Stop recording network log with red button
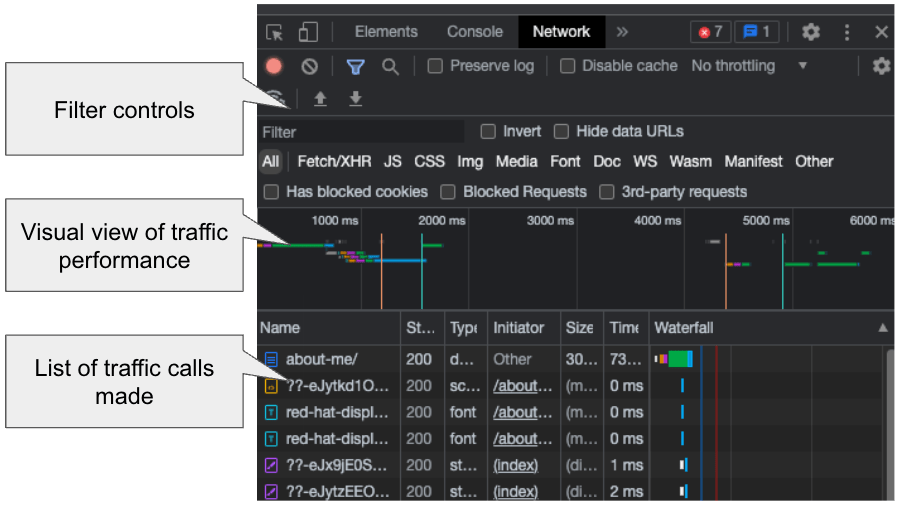 (x=274, y=66)
